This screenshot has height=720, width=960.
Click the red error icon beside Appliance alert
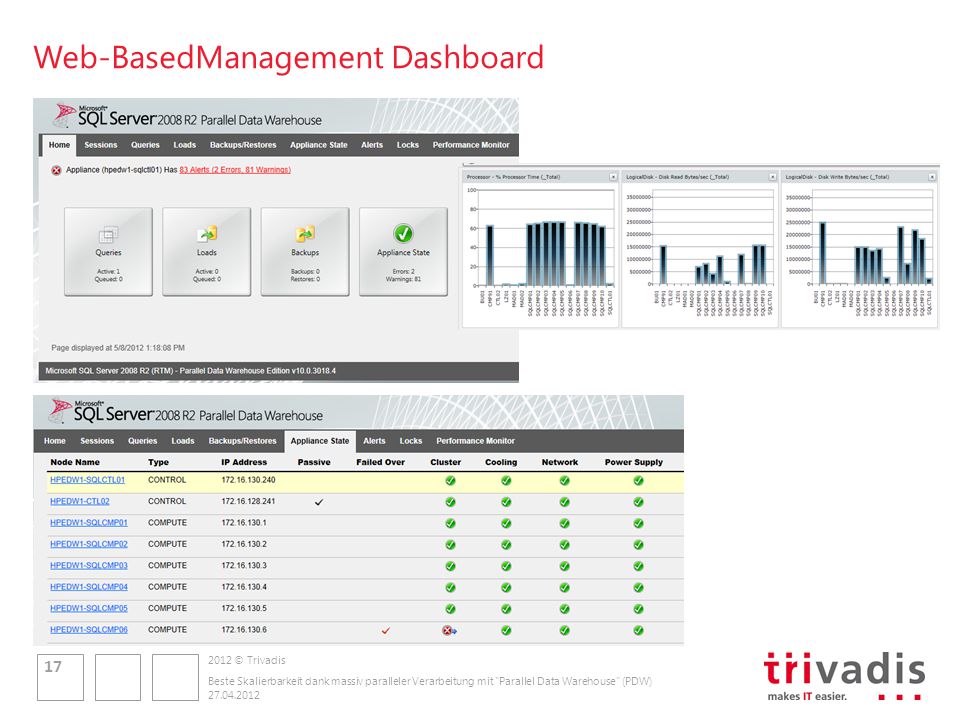(x=56, y=170)
